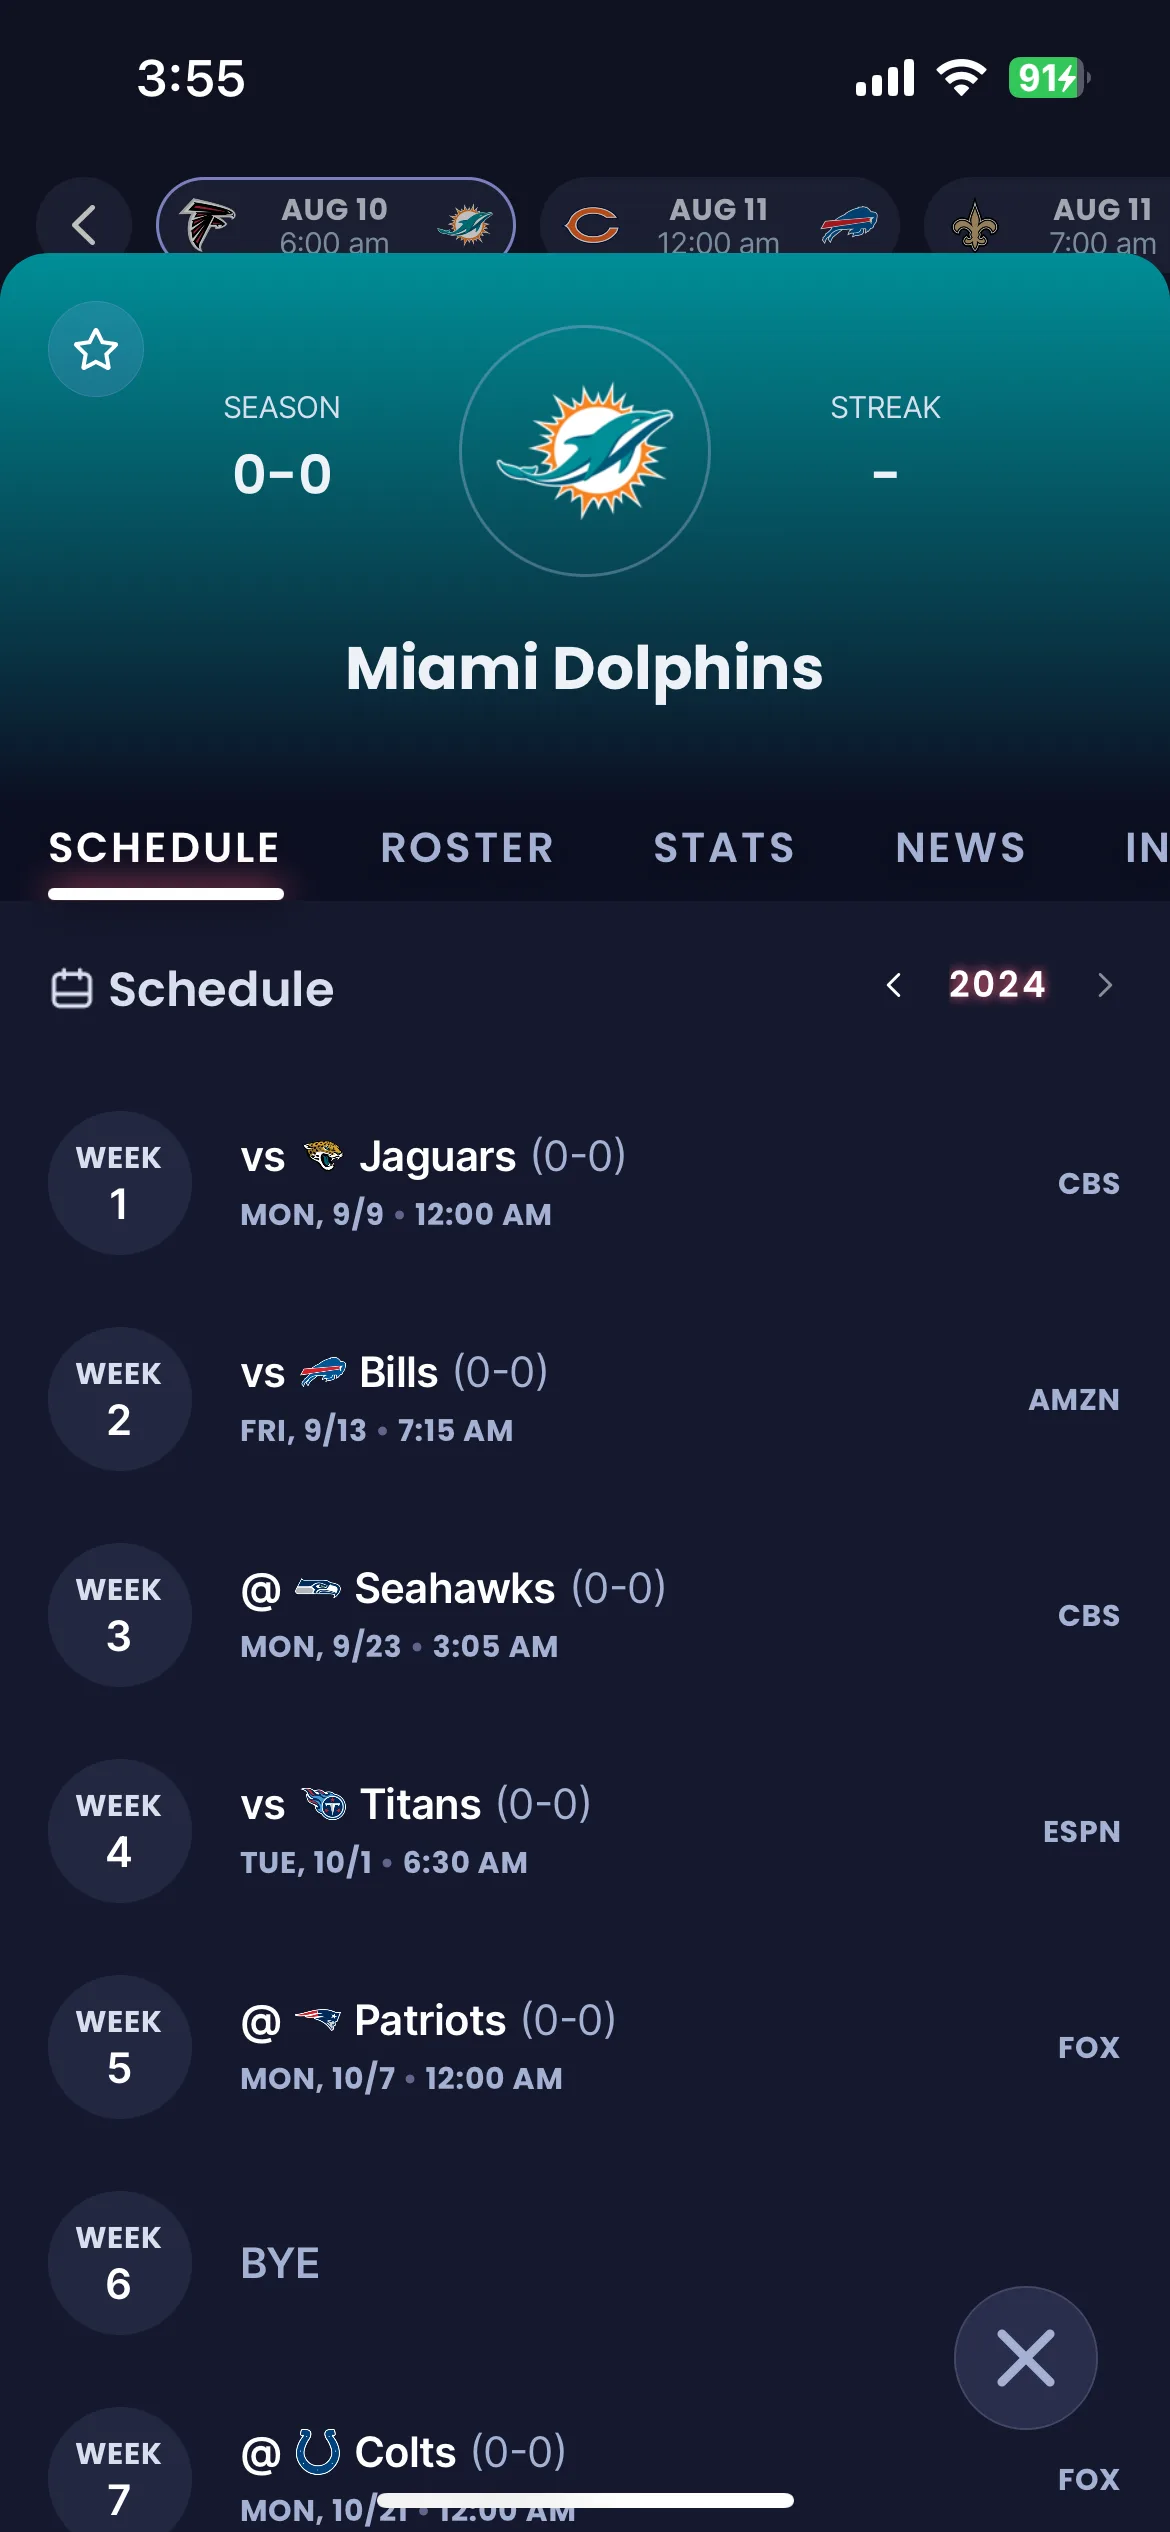The image size is (1170, 2532).
Task: Go to previous season with left chevron
Action: tap(894, 985)
